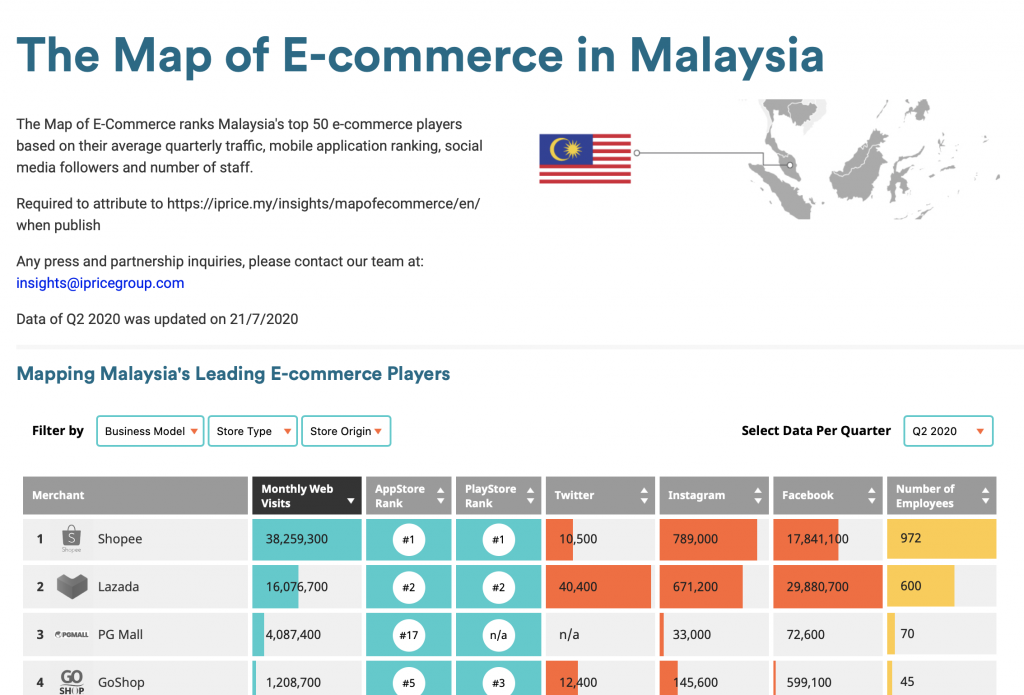Viewport: 1024px width, 695px height.
Task: Click the Merchant column header
Action: (x=135, y=496)
